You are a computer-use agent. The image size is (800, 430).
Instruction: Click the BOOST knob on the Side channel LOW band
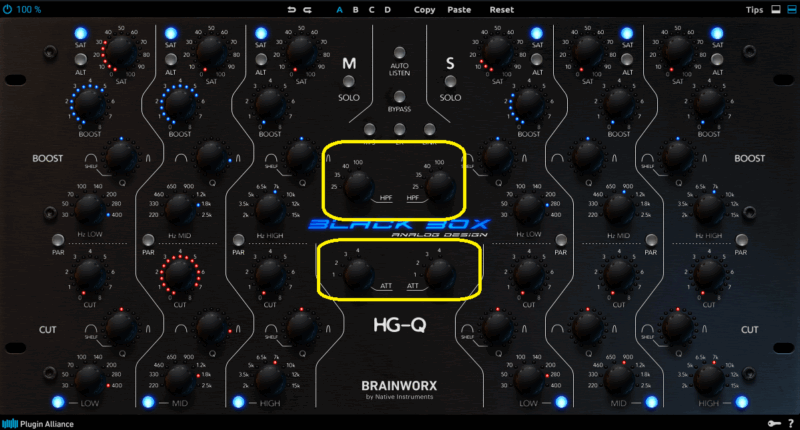[529, 106]
